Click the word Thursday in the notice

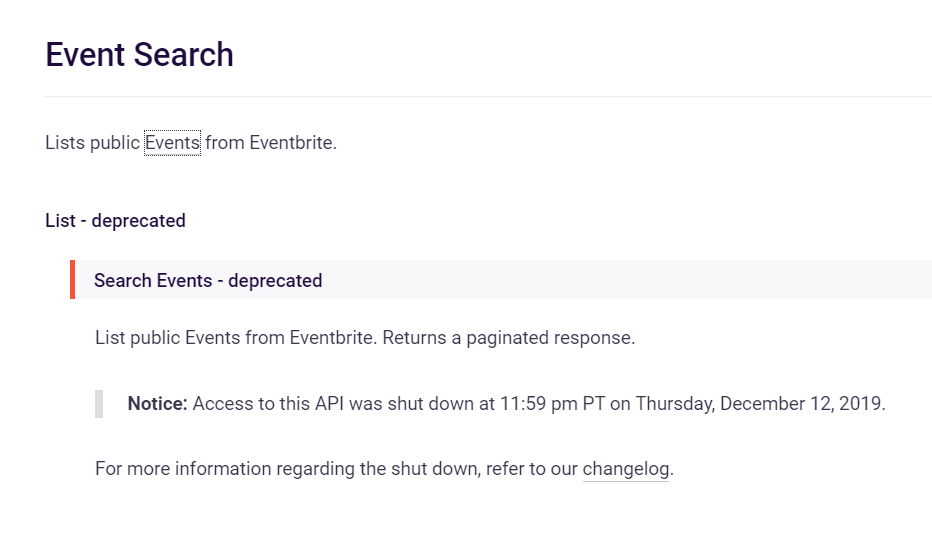click(x=674, y=404)
